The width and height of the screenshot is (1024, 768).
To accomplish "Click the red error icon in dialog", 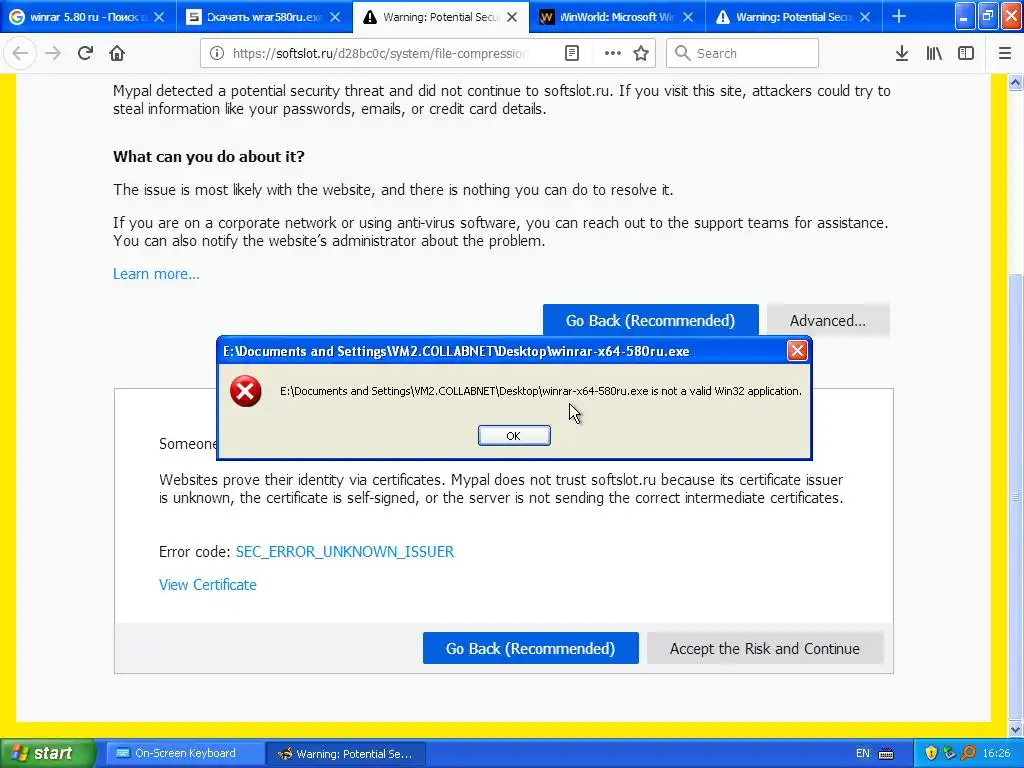I will point(246,391).
